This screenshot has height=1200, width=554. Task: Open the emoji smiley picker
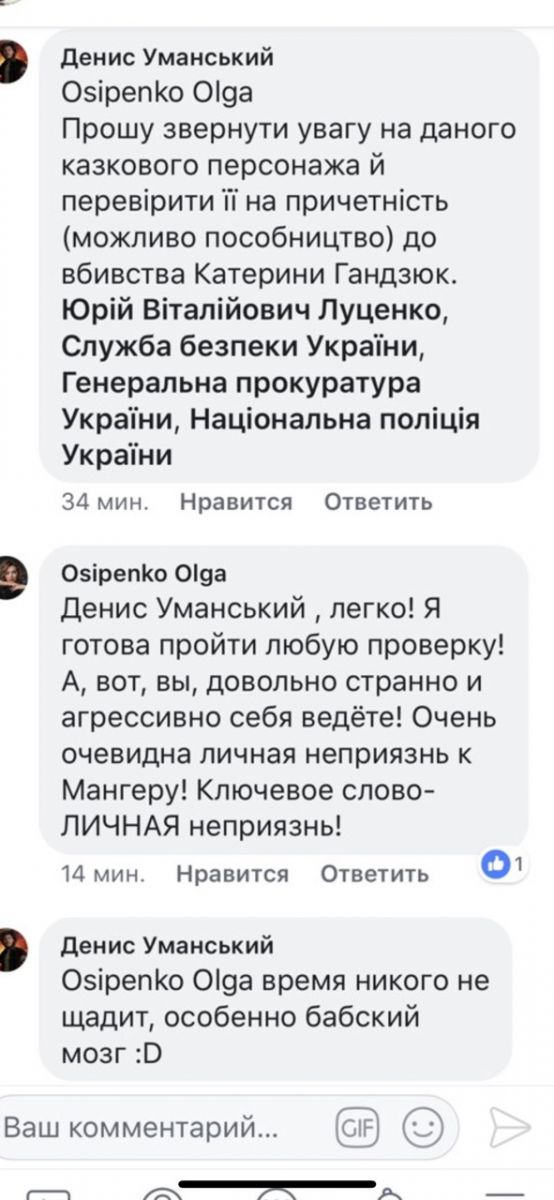[423, 1128]
